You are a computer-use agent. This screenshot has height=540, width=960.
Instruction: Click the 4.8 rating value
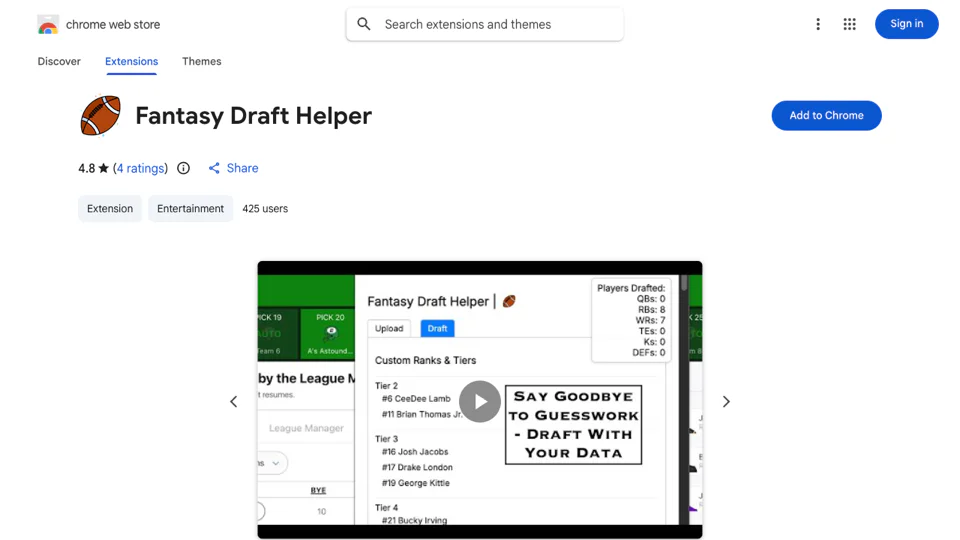(86, 168)
